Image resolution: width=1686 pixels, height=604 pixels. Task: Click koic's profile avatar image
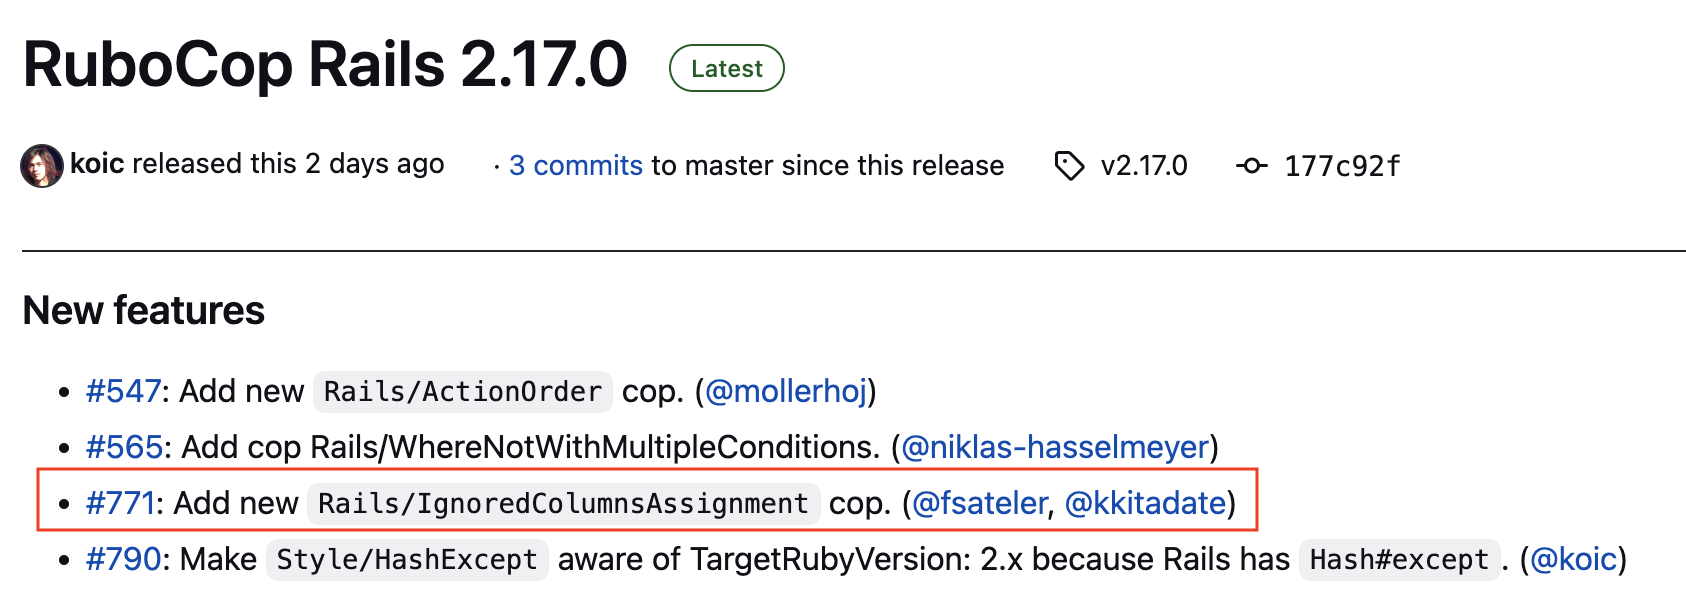(42, 165)
